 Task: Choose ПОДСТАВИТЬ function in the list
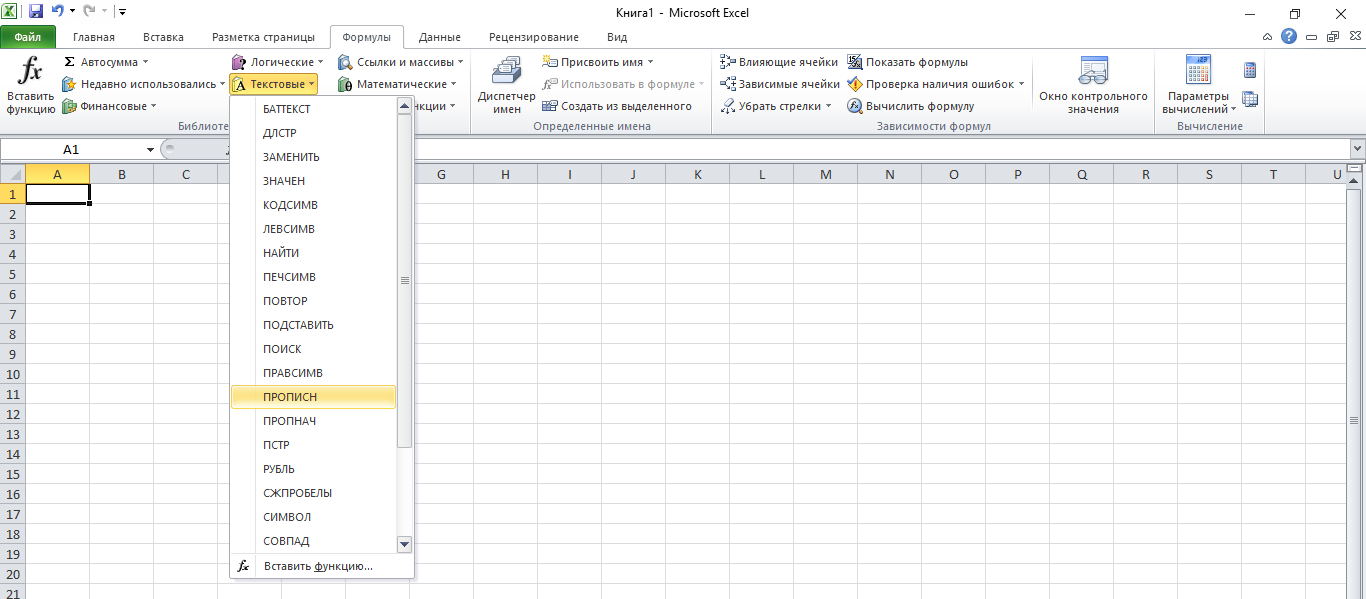tap(313, 325)
